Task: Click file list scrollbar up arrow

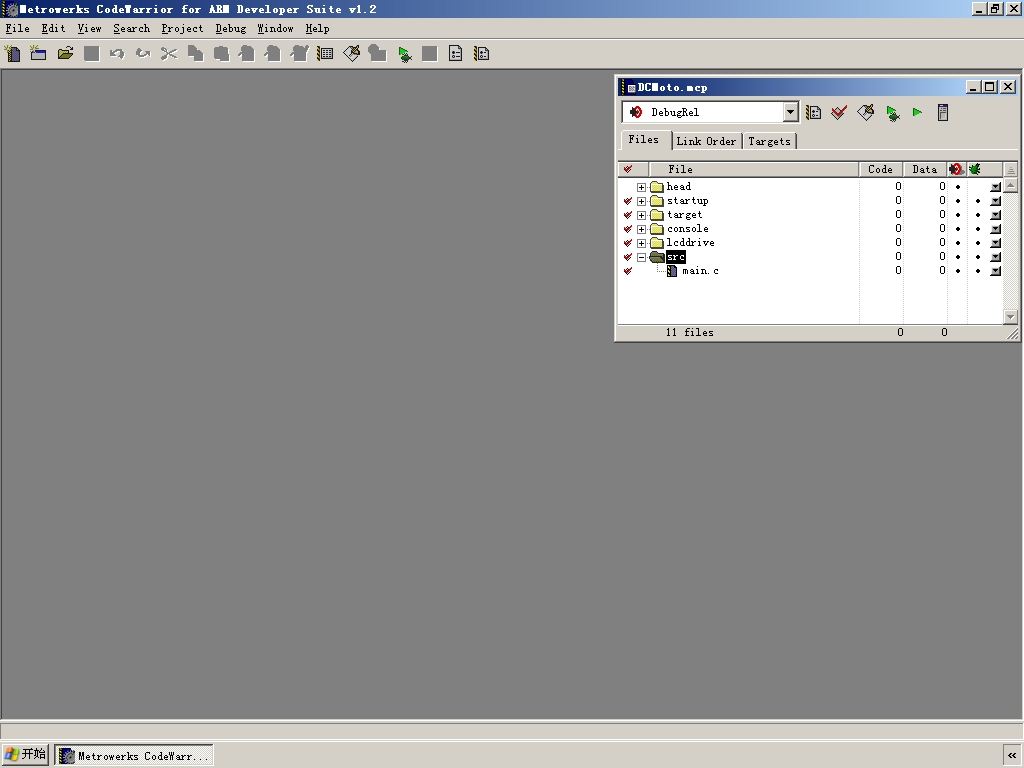Action: pos(1010,185)
